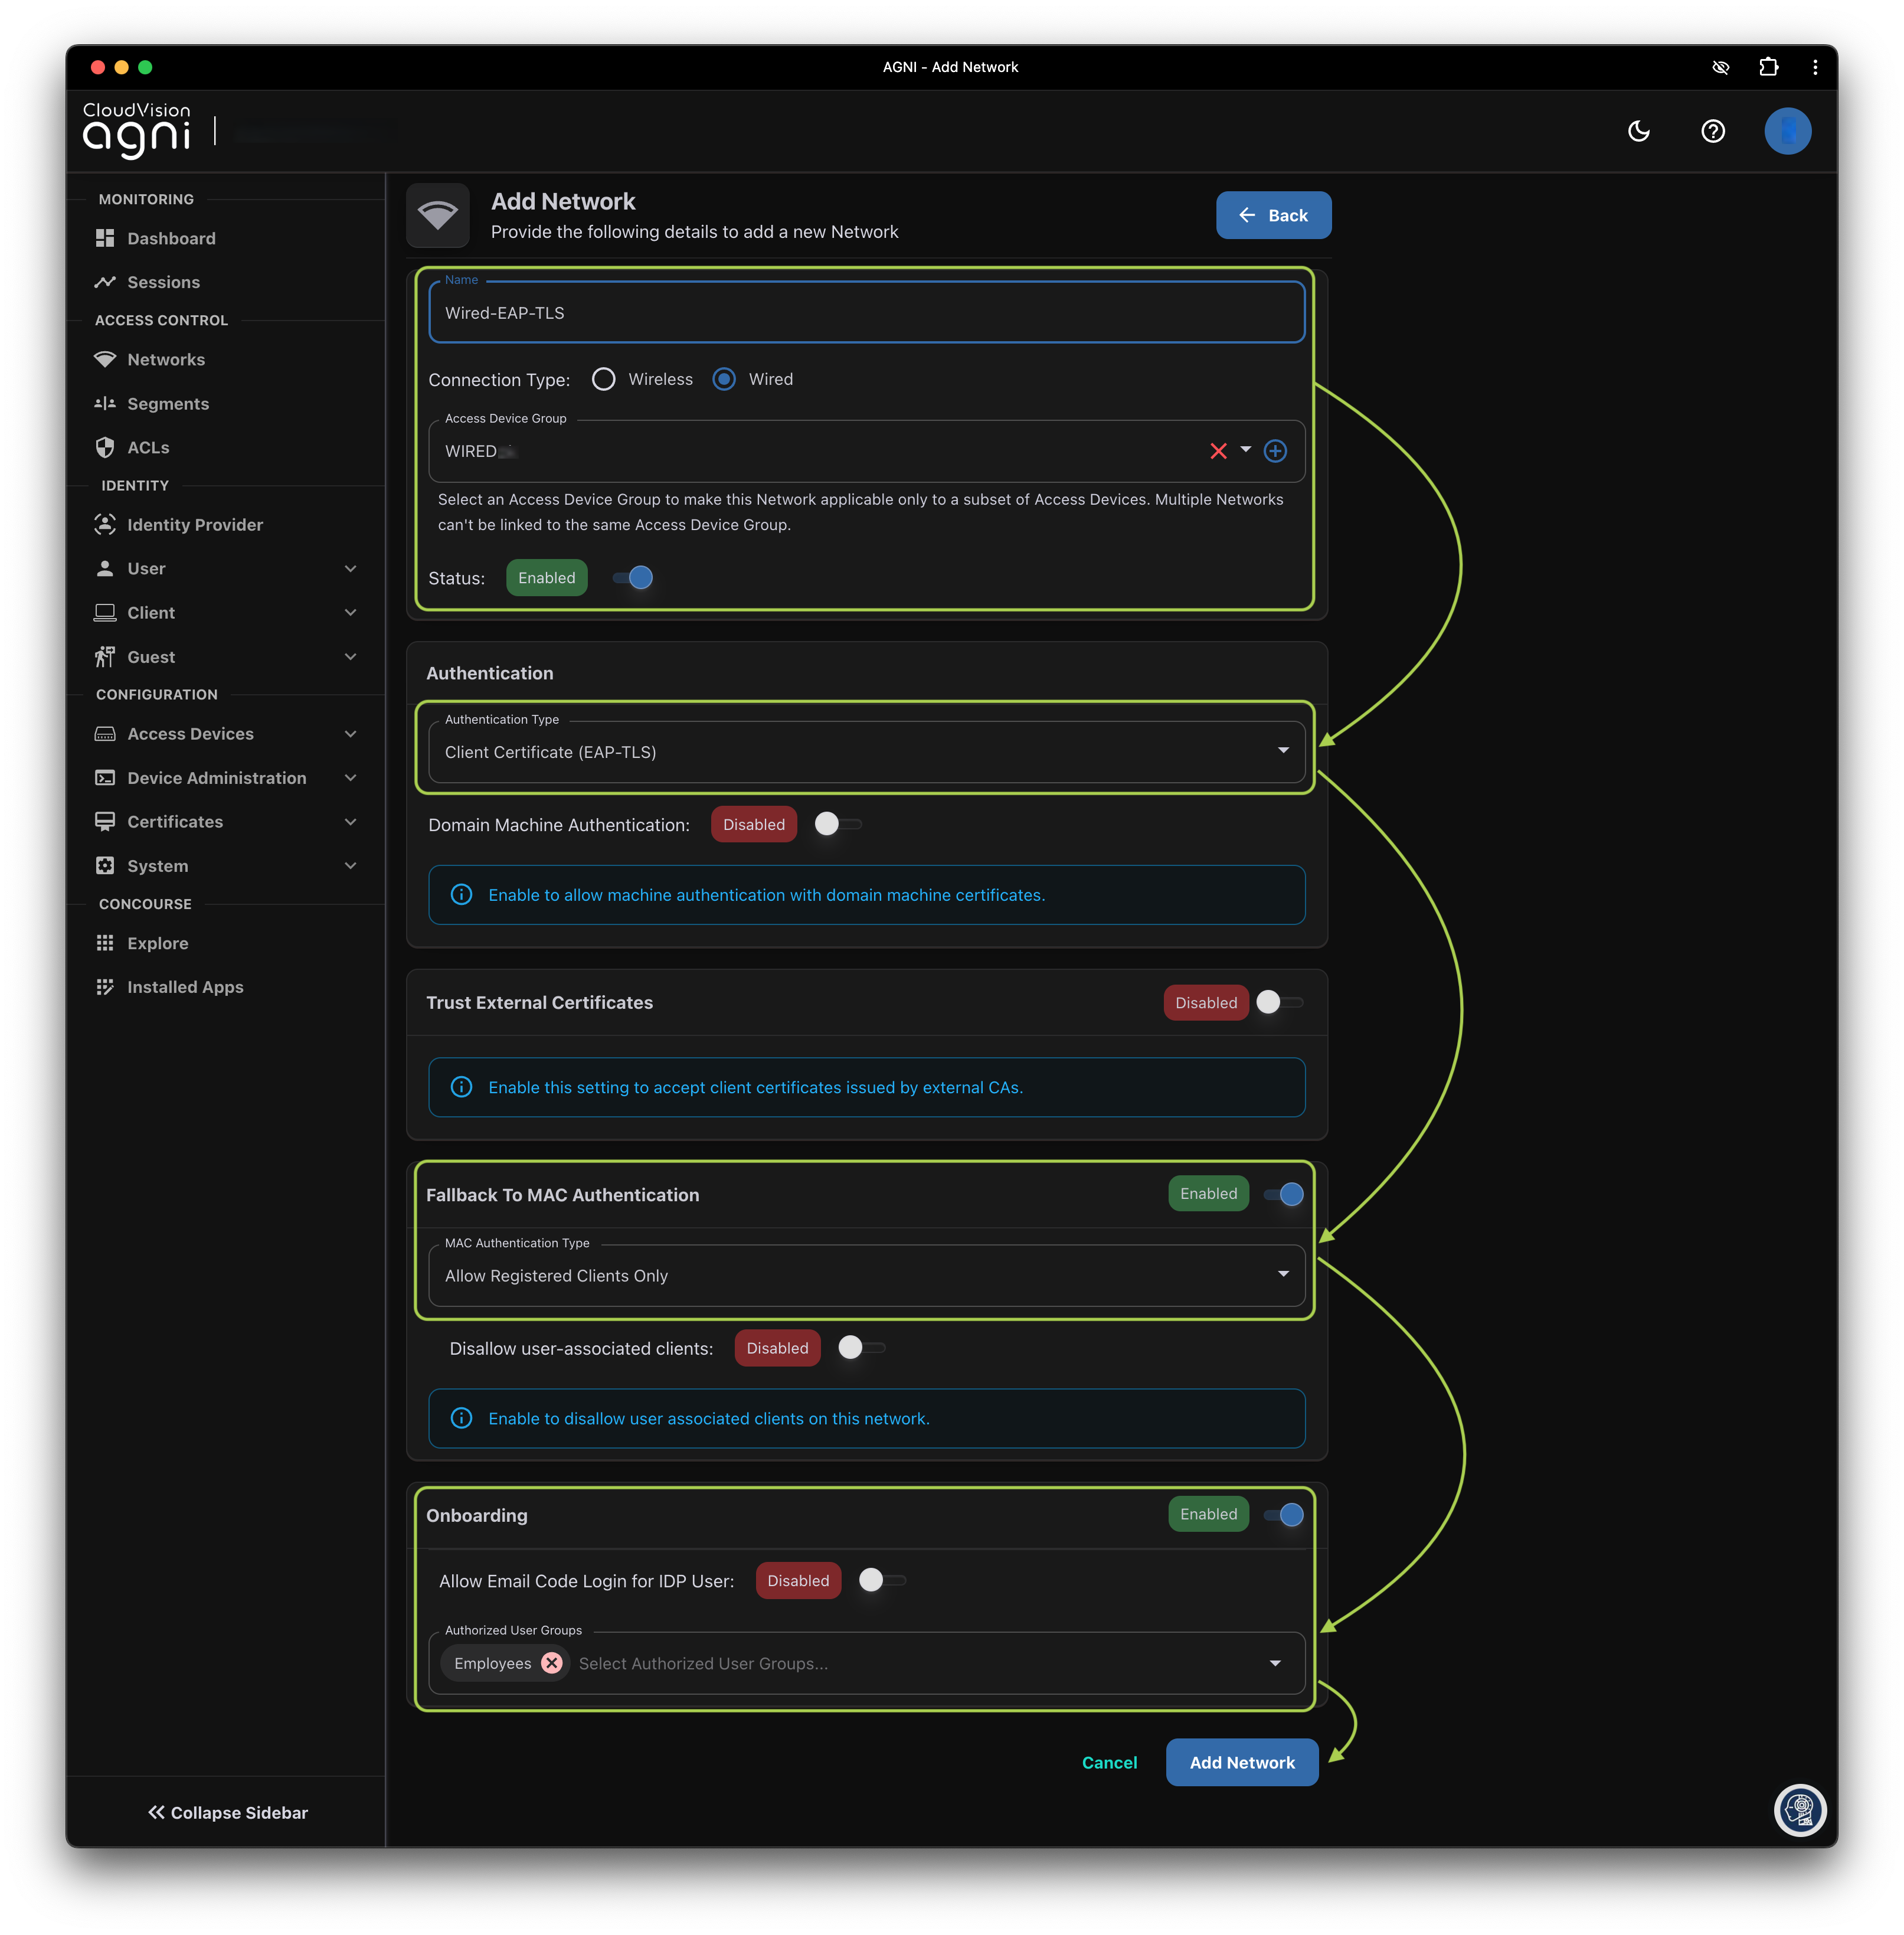The image size is (1904, 1935).
Task: Click the network Name input field
Action: pyautogui.click(x=866, y=313)
